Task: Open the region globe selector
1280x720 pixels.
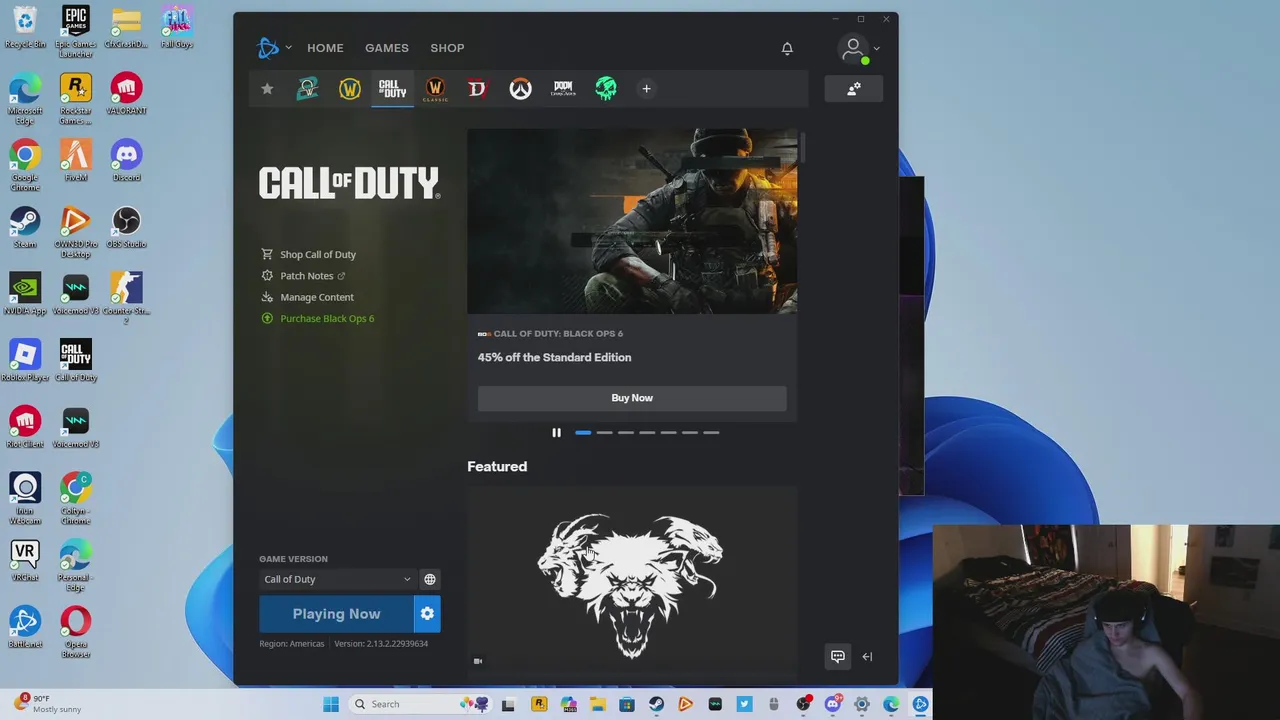Action: pos(430,579)
